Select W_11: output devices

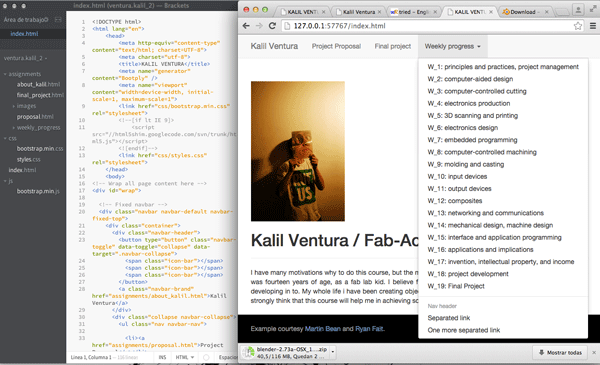click(x=459, y=189)
